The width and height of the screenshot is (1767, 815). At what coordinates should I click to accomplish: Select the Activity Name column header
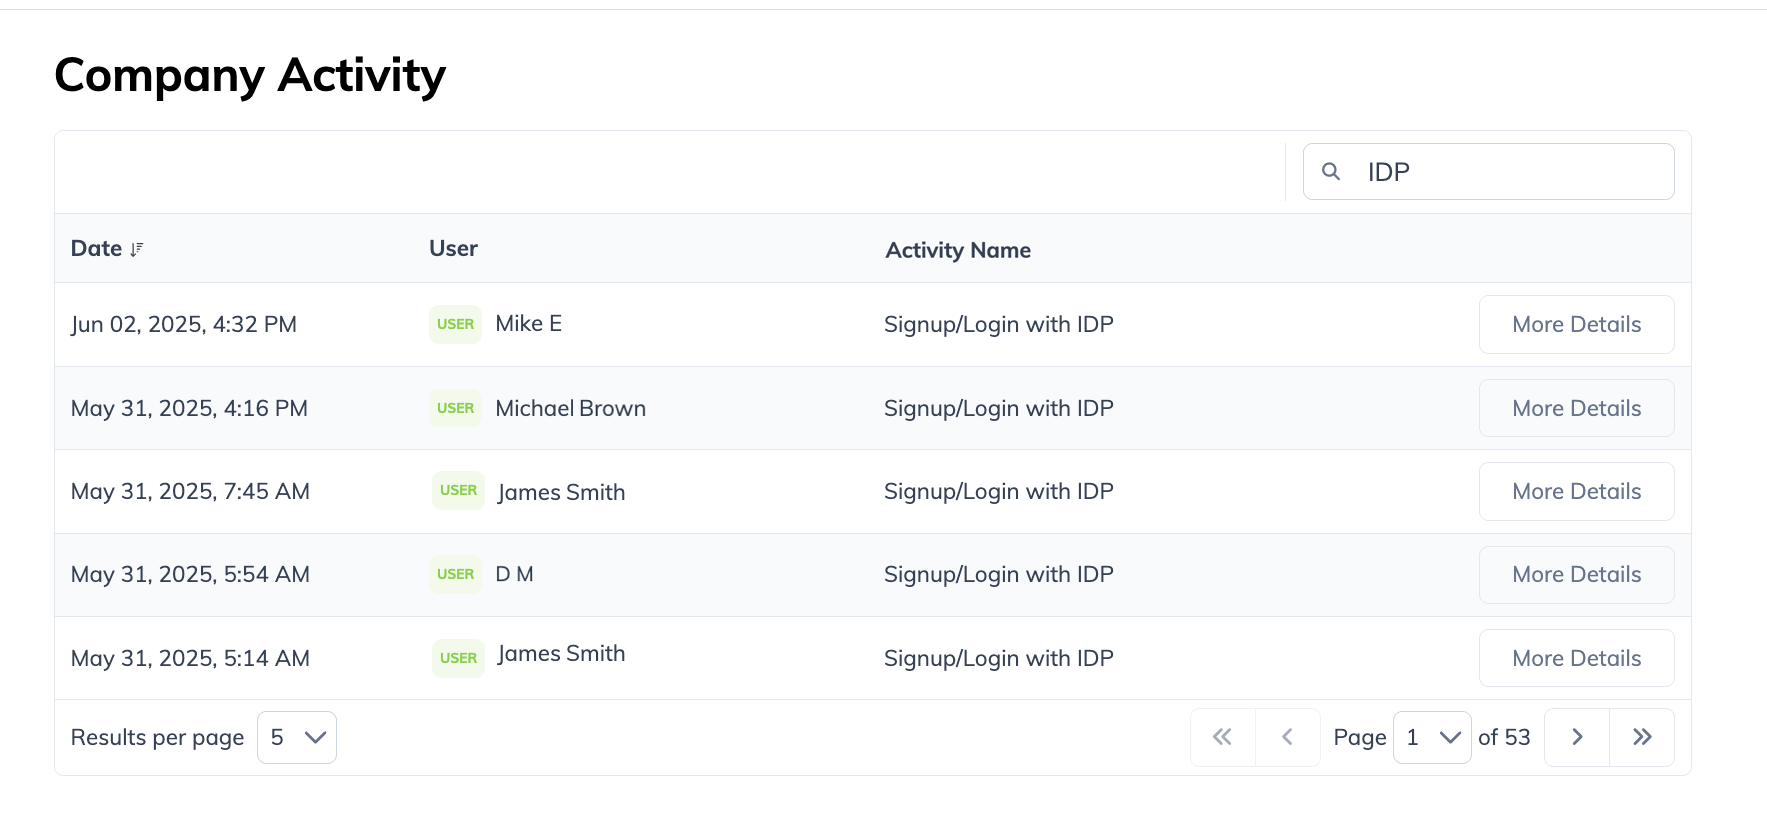[x=957, y=250]
